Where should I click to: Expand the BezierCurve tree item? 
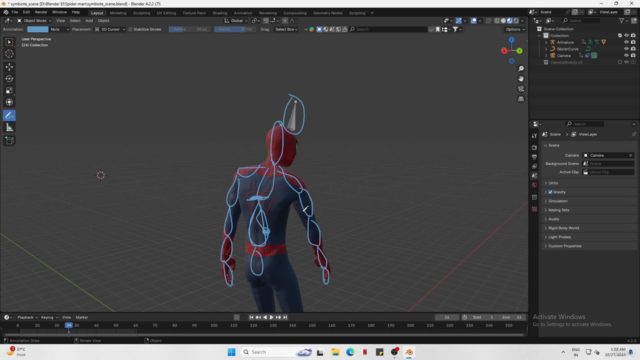click(x=546, y=49)
